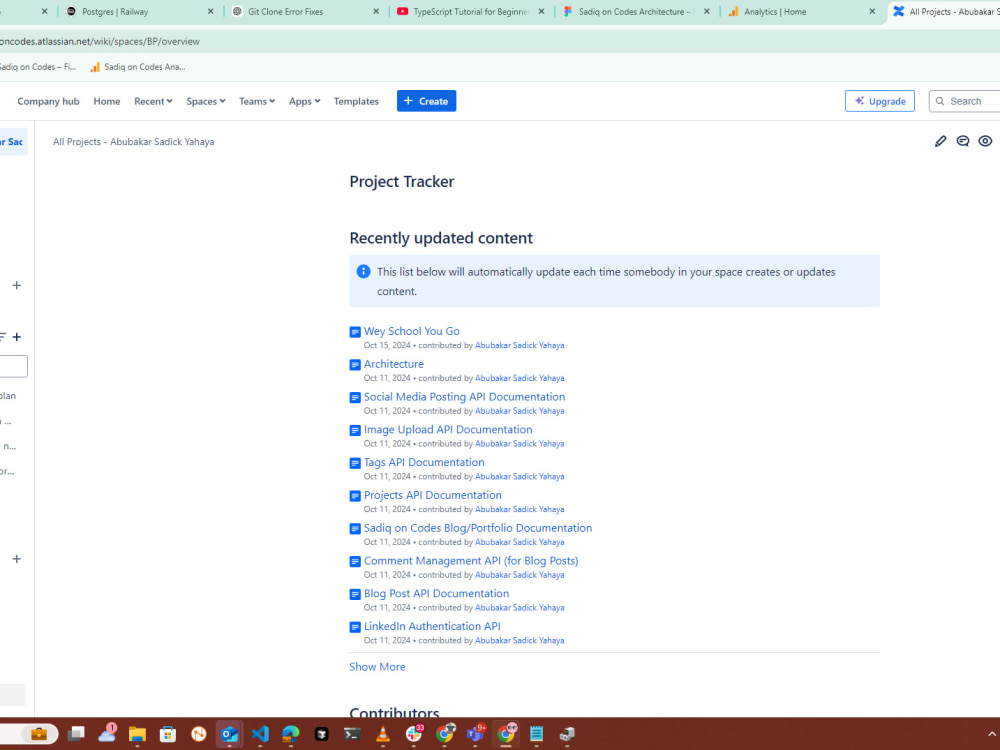1000x750 pixels.
Task: Click the sparkle icon on the Upgrade button
Action: point(859,101)
